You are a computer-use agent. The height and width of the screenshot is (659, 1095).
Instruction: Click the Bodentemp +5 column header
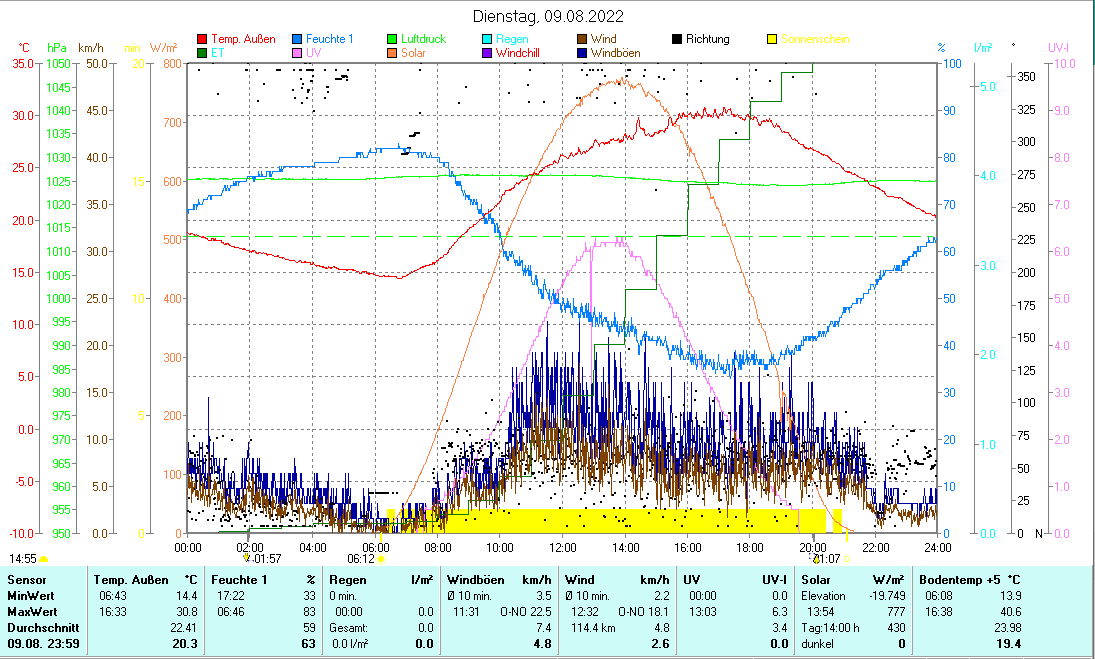click(961, 580)
